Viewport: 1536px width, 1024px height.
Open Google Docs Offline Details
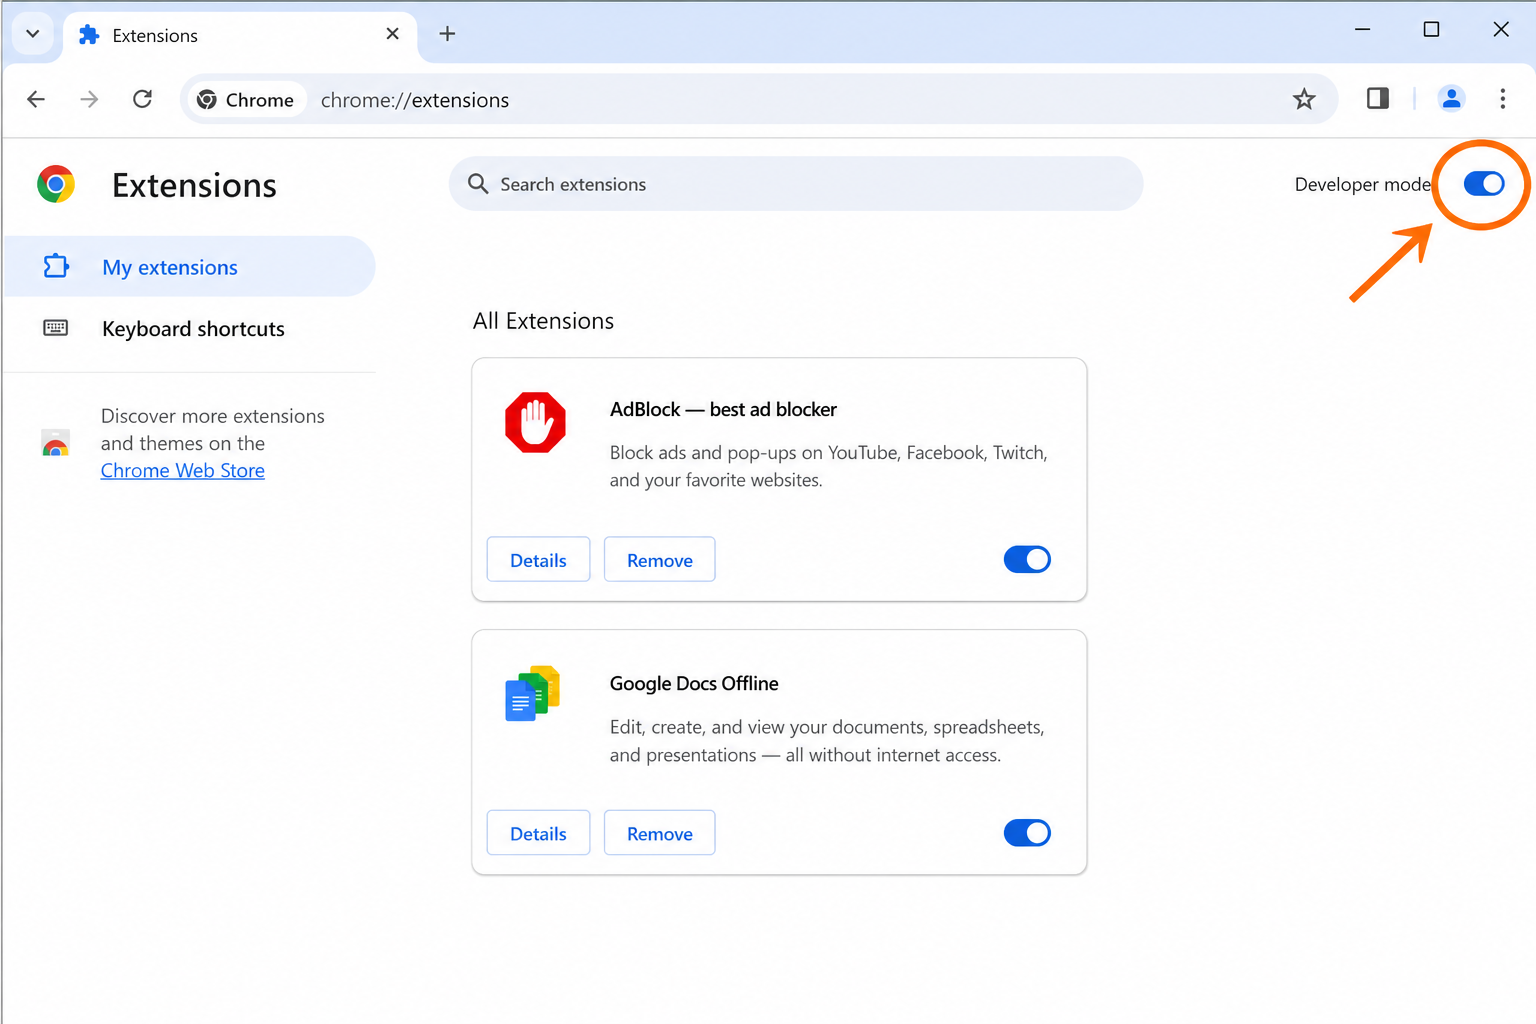pos(538,833)
